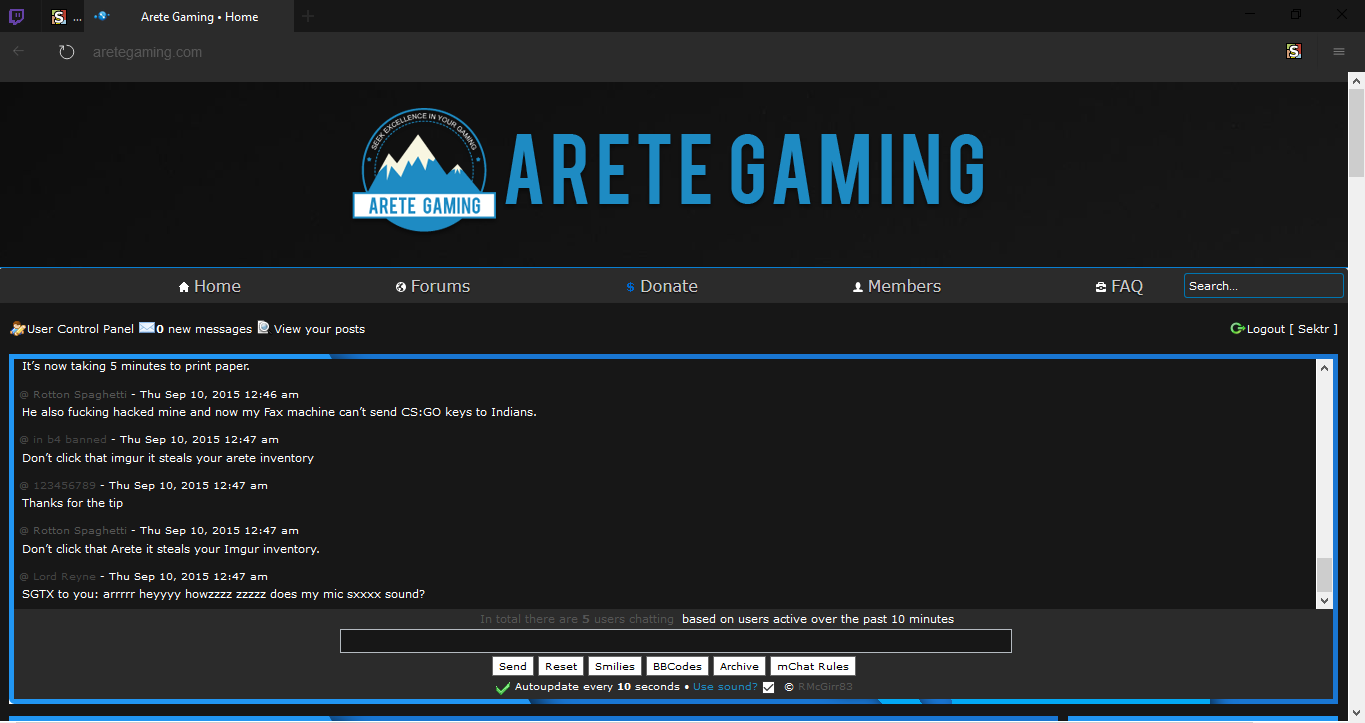Open the FAQ page

point(1127,286)
